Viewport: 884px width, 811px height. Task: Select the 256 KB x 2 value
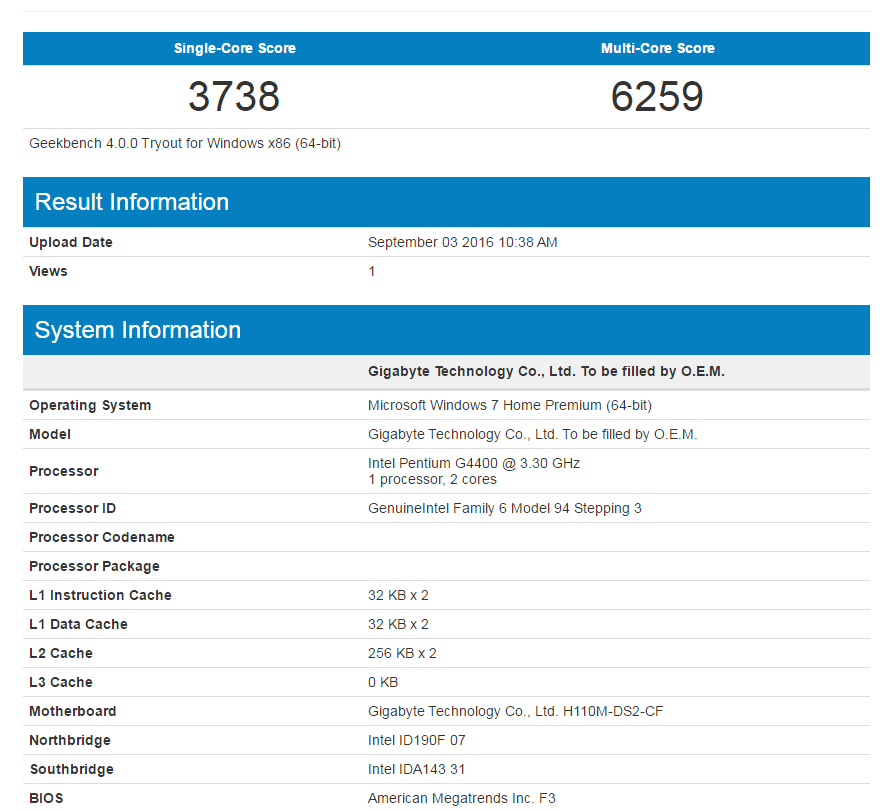[x=403, y=654]
